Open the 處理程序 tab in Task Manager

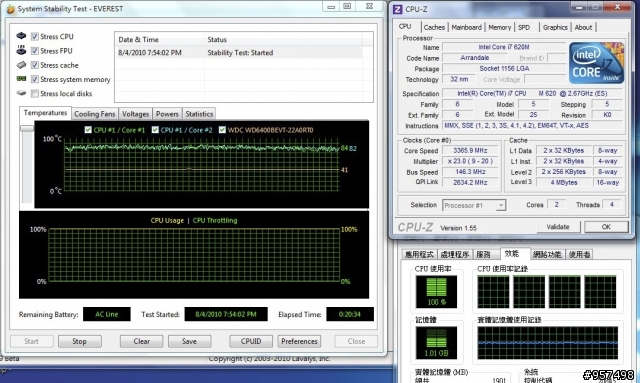[455, 254]
